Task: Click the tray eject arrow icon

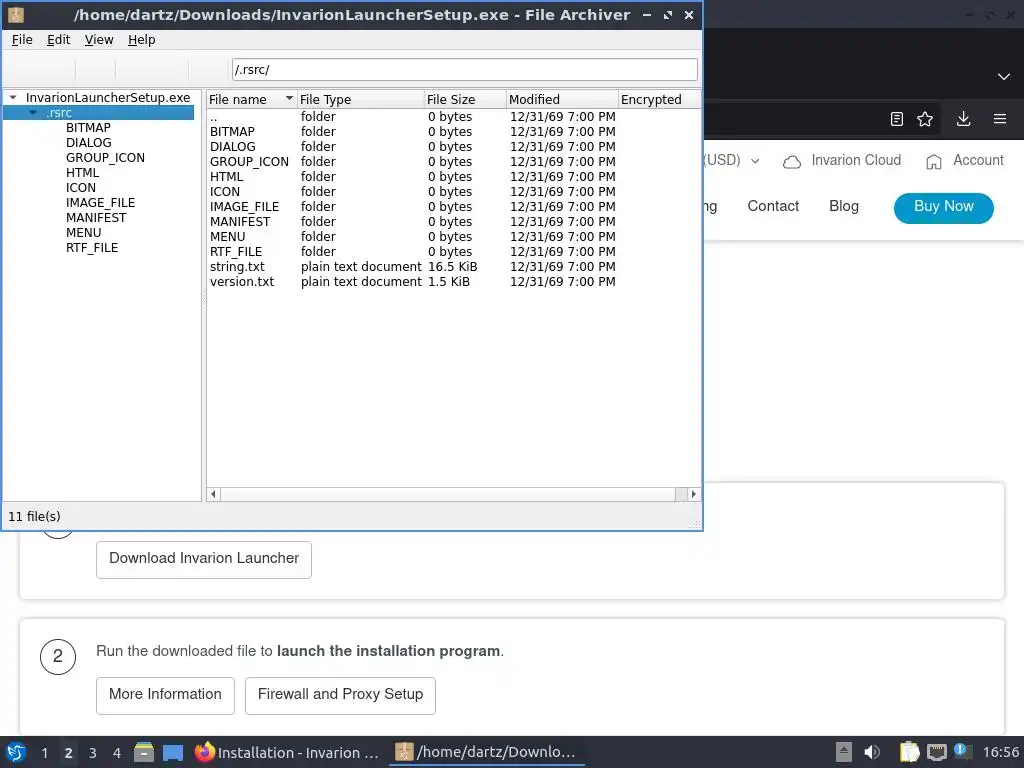Action: point(844,752)
